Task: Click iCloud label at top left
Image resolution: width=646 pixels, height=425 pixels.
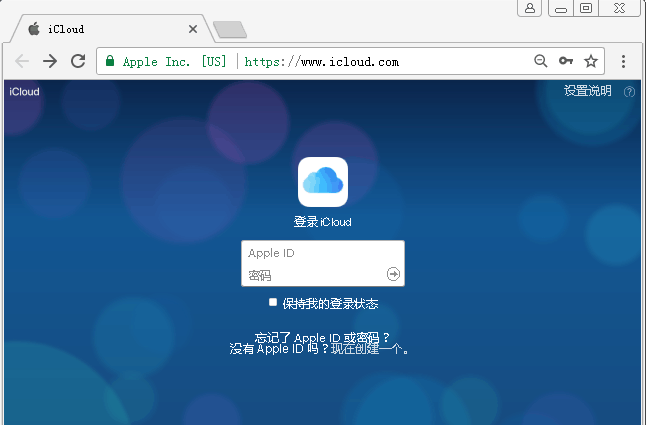Action: point(24,91)
